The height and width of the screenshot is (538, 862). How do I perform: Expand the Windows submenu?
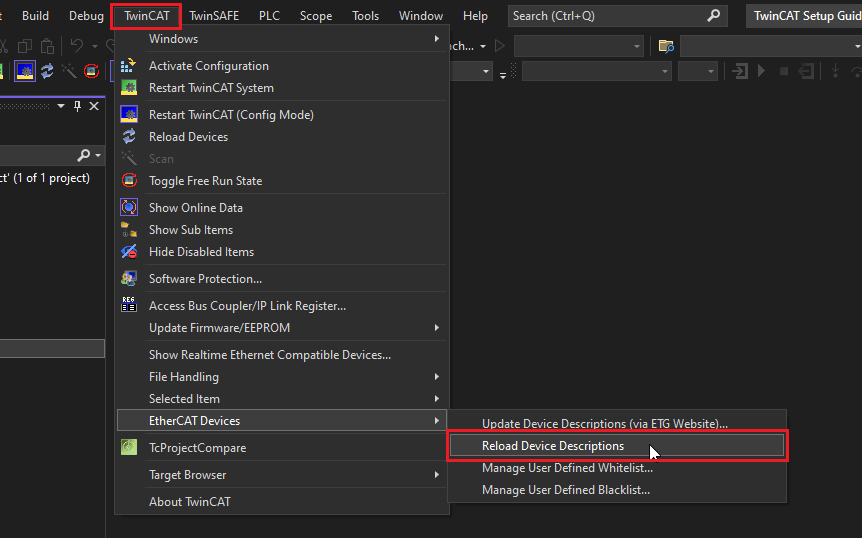281,38
